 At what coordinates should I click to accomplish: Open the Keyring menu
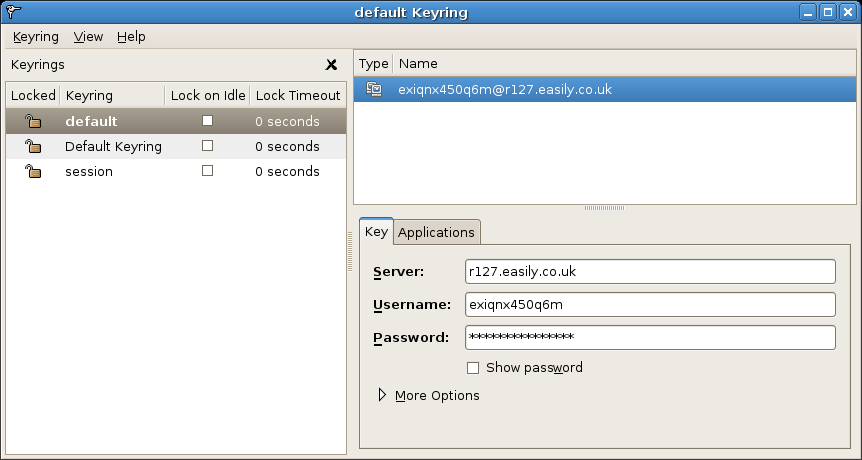click(36, 37)
